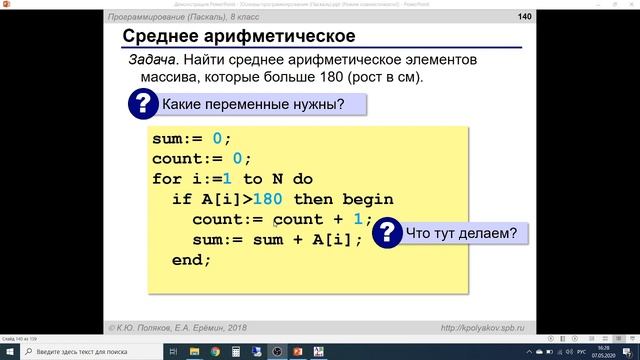
Task: Click the code line 'sum:= sum + A[i];'
Action: tap(277, 240)
